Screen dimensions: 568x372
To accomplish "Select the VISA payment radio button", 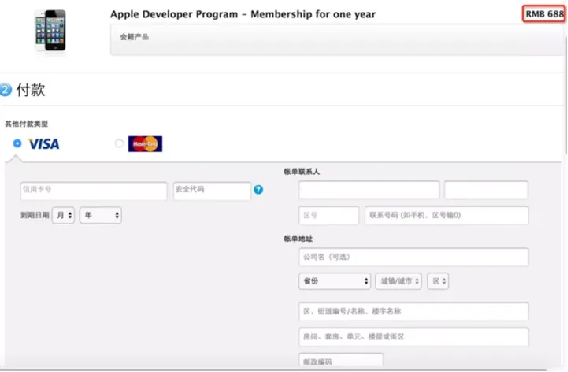I will coord(17,143).
